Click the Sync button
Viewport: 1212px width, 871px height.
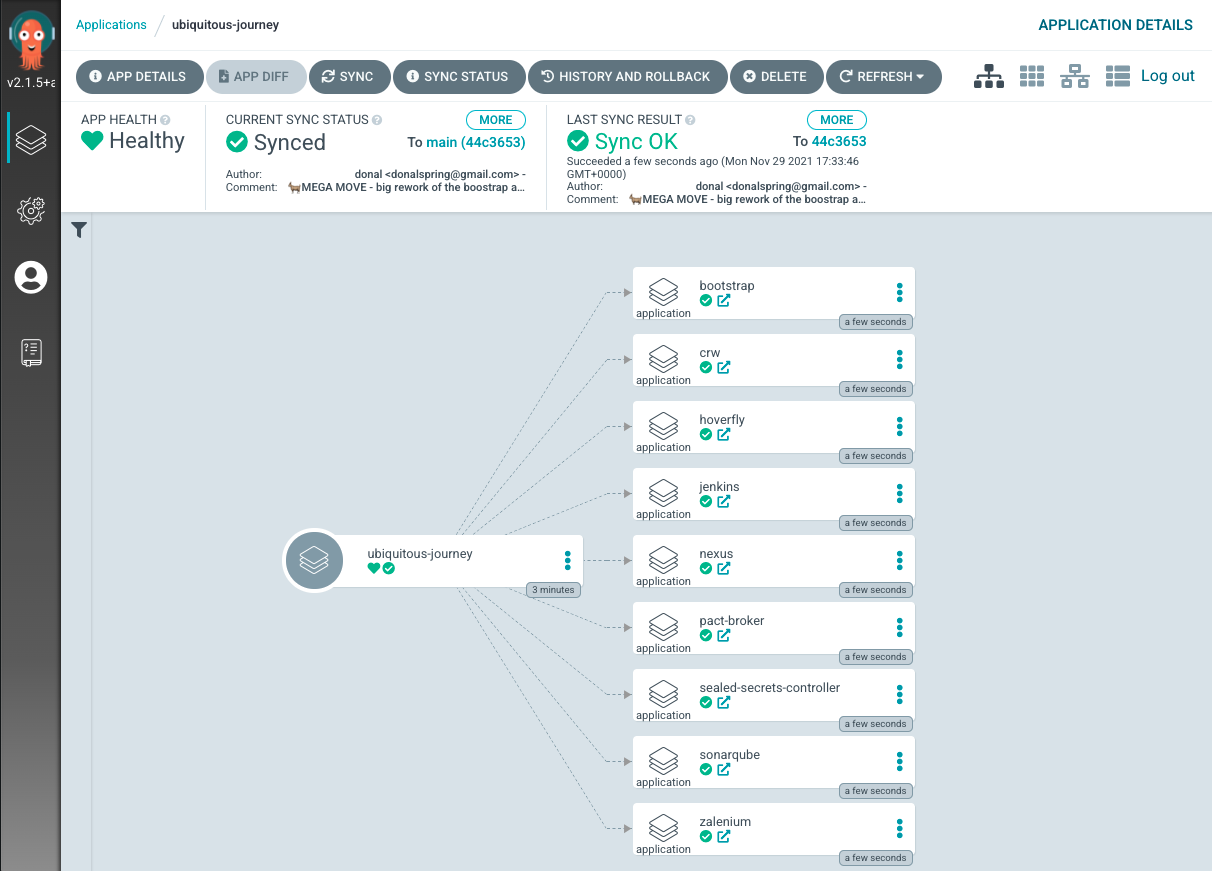click(x=348, y=76)
